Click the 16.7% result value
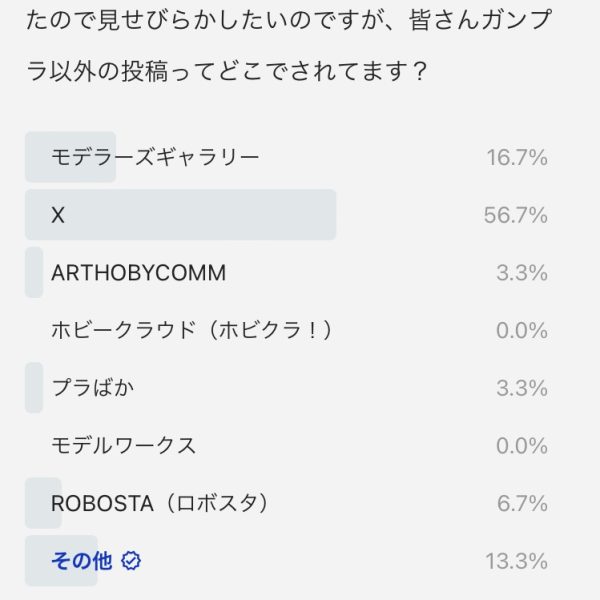600x600 pixels. pos(516,157)
